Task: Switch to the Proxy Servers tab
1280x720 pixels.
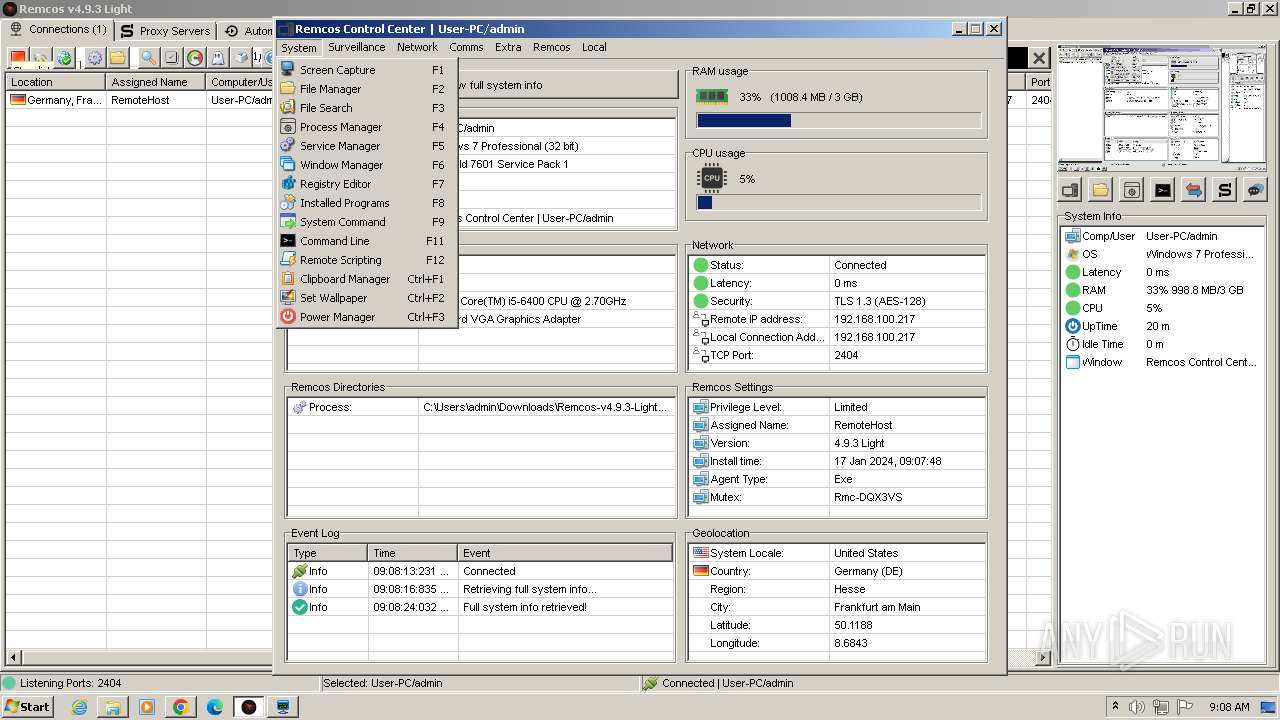Action: click(165, 31)
